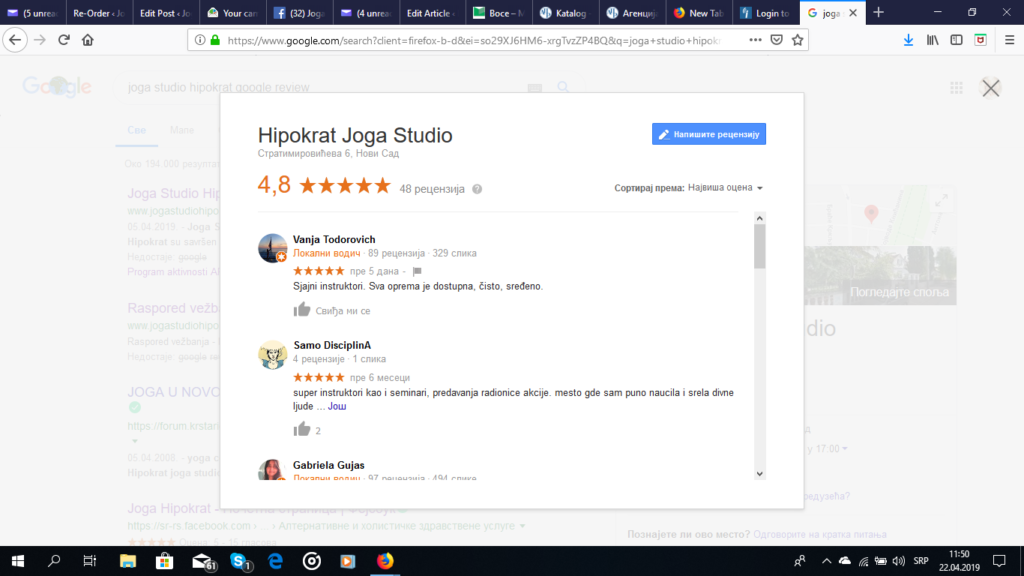Expand review text with 'Још' link
Image resolution: width=1024 pixels, height=576 pixels.
point(337,406)
